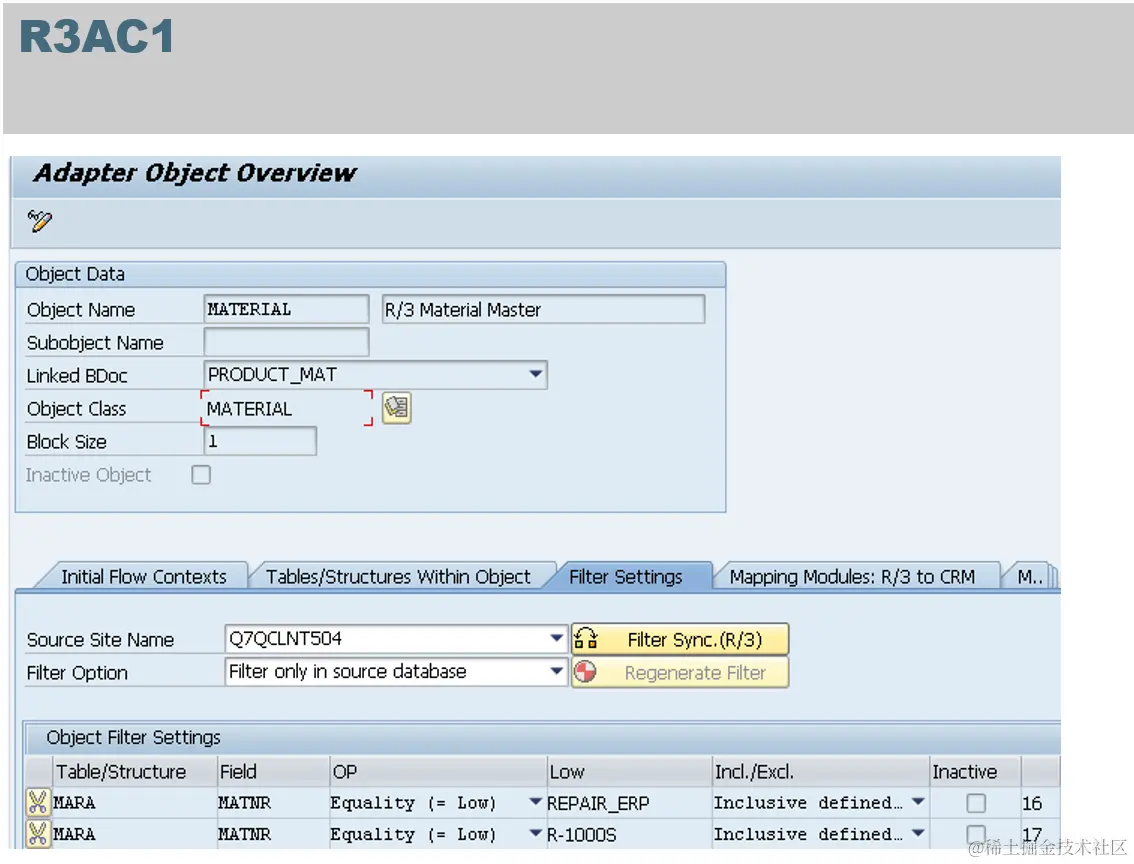Viewport: 1134px width, 864px height.
Task: Toggle Inactive checkbox for REPAIR_ERP row
Action: pos(976,803)
